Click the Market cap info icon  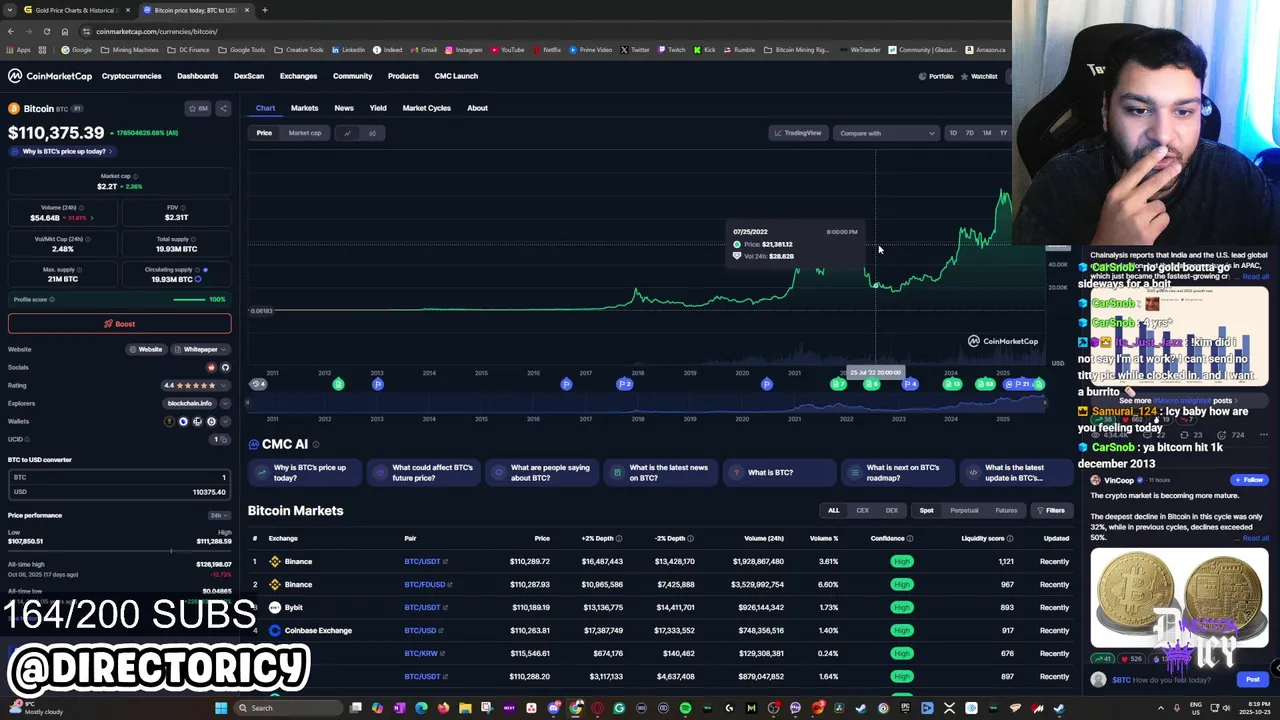click(x=135, y=176)
